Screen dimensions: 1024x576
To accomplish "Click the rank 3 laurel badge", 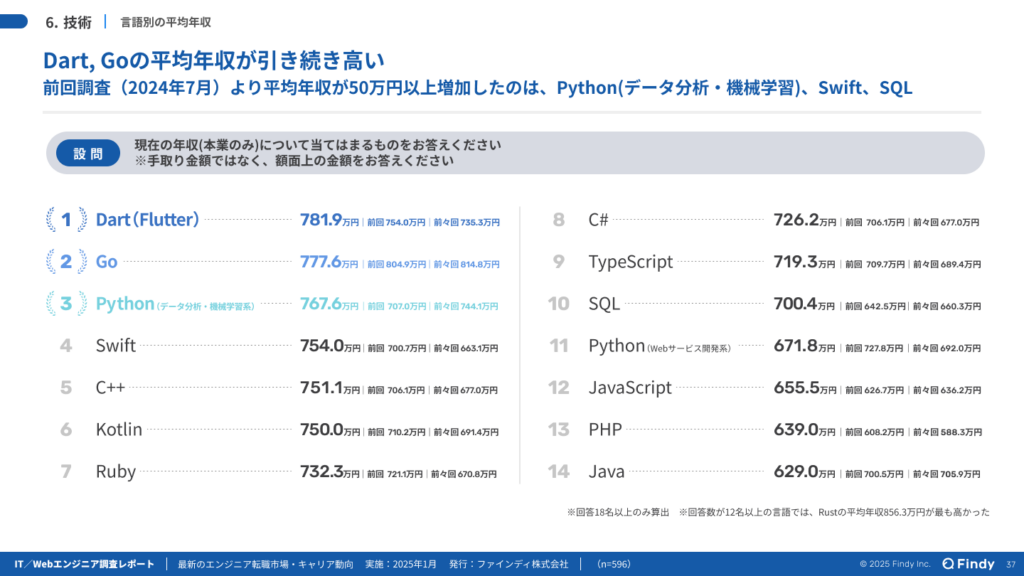I will (66, 304).
